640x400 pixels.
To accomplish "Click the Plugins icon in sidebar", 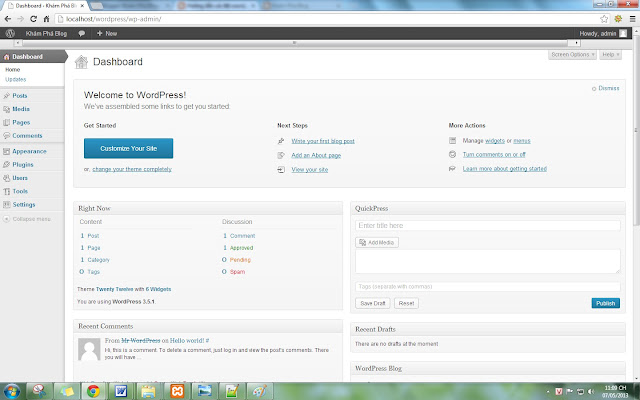I will coord(6,164).
